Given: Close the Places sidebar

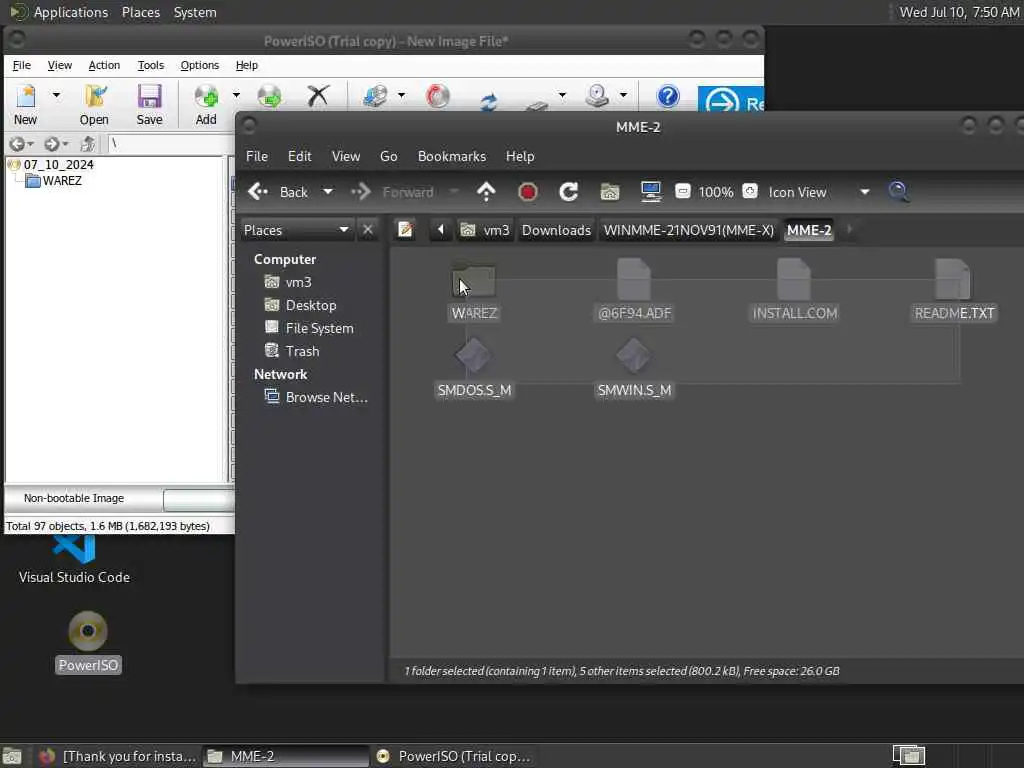Looking at the screenshot, I should [368, 230].
